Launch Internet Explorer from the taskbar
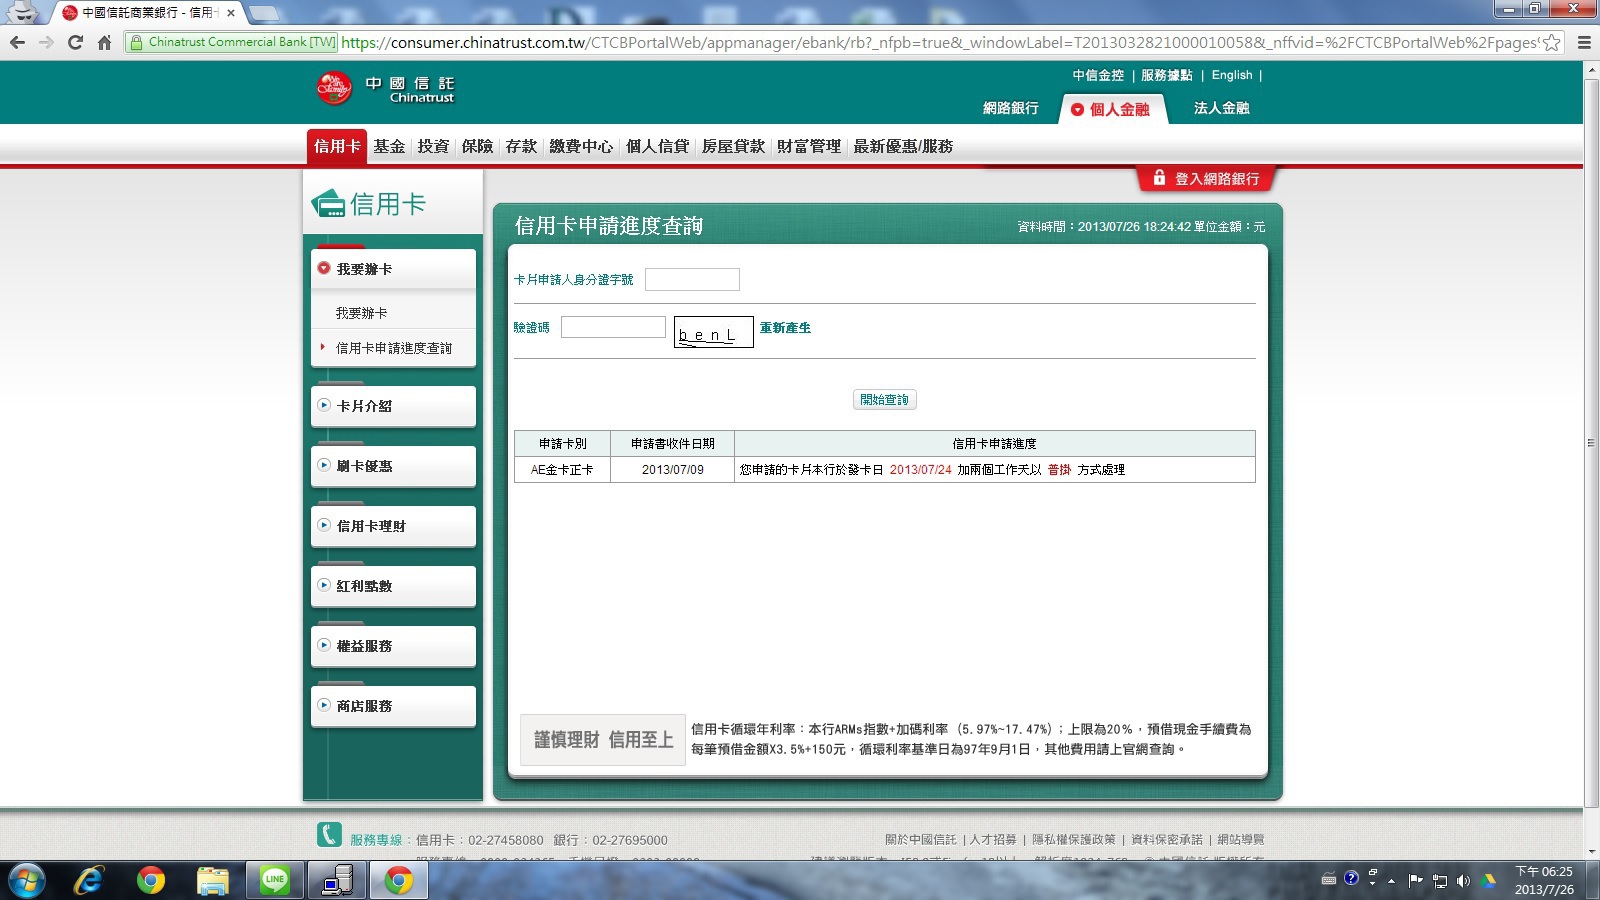This screenshot has height=900, width=1600. pyautogui.click(x=89, y=881)
